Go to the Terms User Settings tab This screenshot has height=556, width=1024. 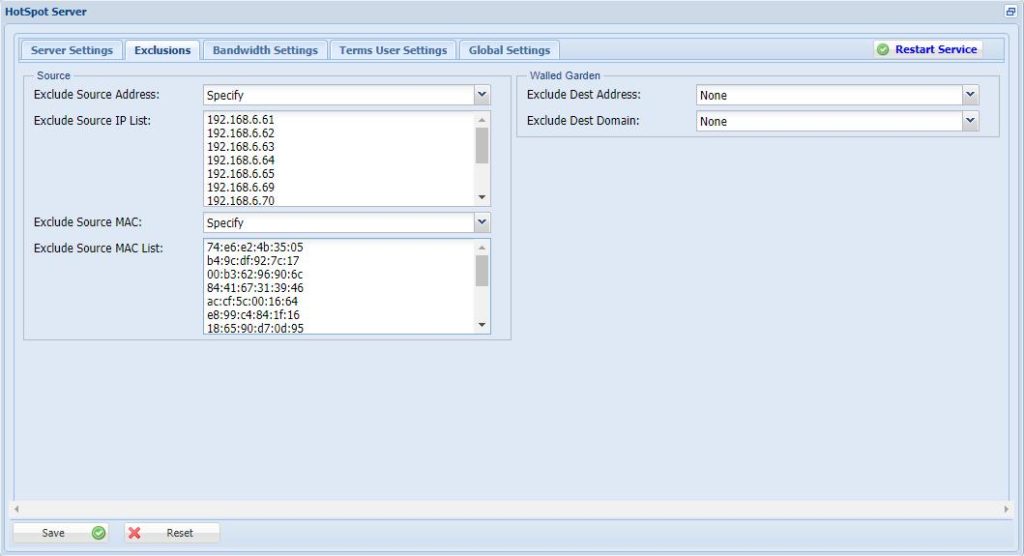(393, 50)
